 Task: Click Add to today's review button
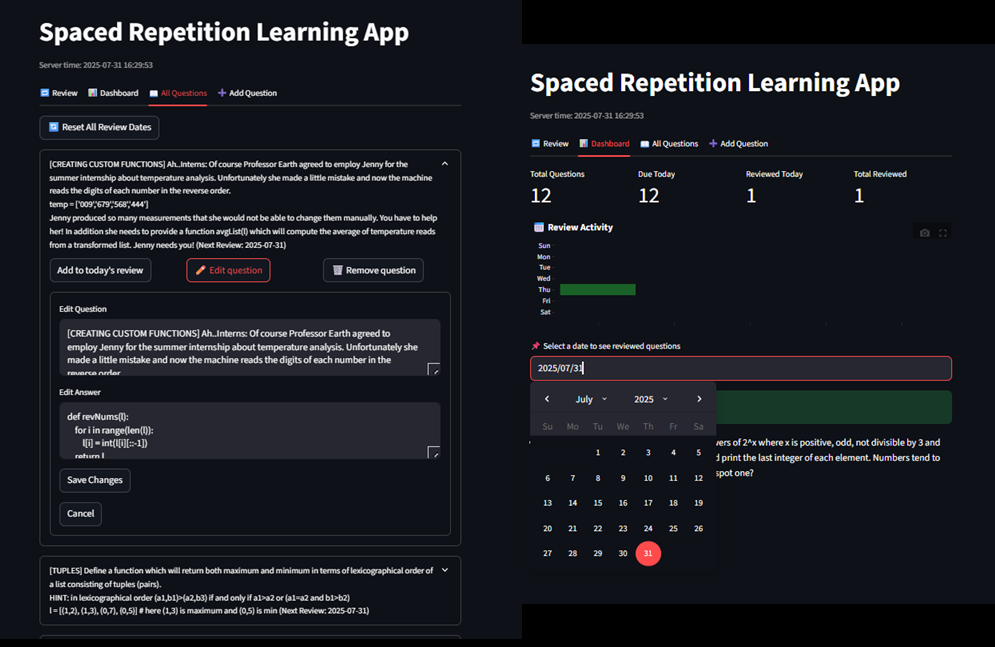point(100,270)
